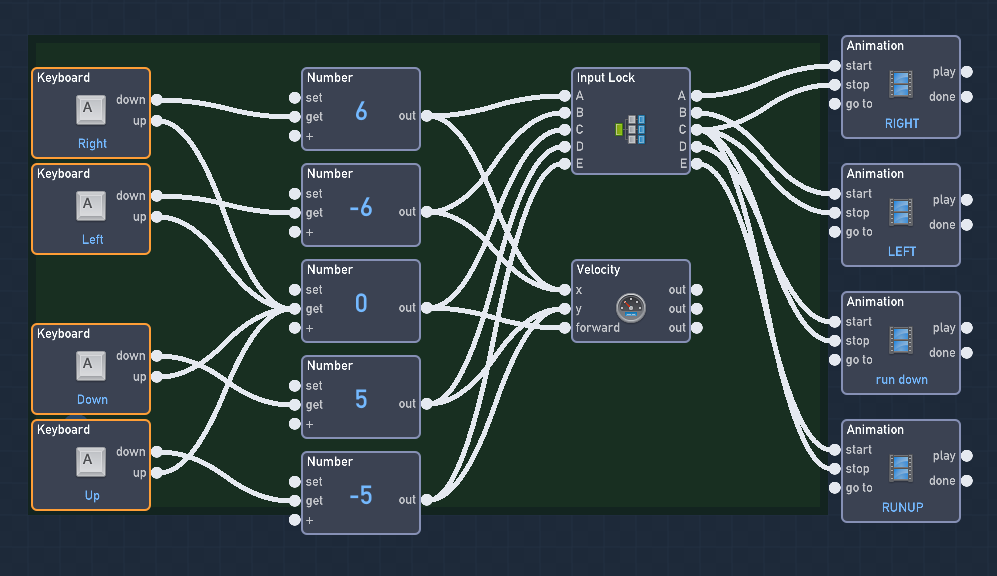
Task: Click the set port of the Number -6 node
Action: pos(294,193)
